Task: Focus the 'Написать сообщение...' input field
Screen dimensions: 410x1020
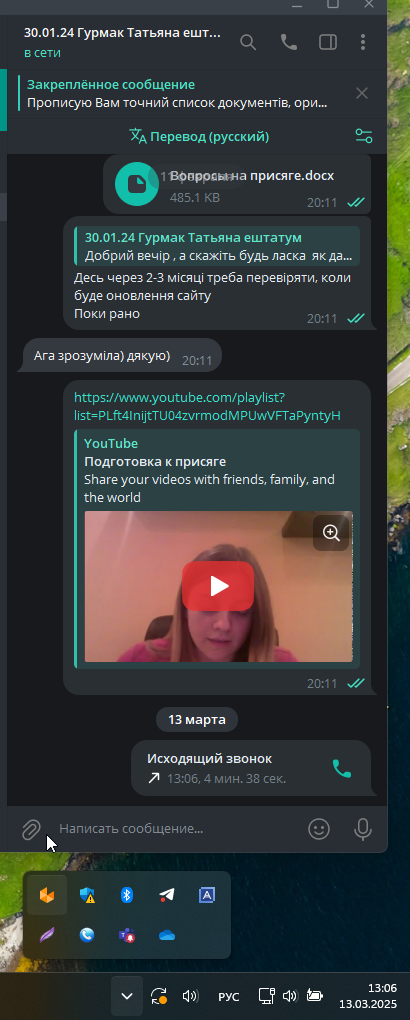Action: click(x=176, y=829)
